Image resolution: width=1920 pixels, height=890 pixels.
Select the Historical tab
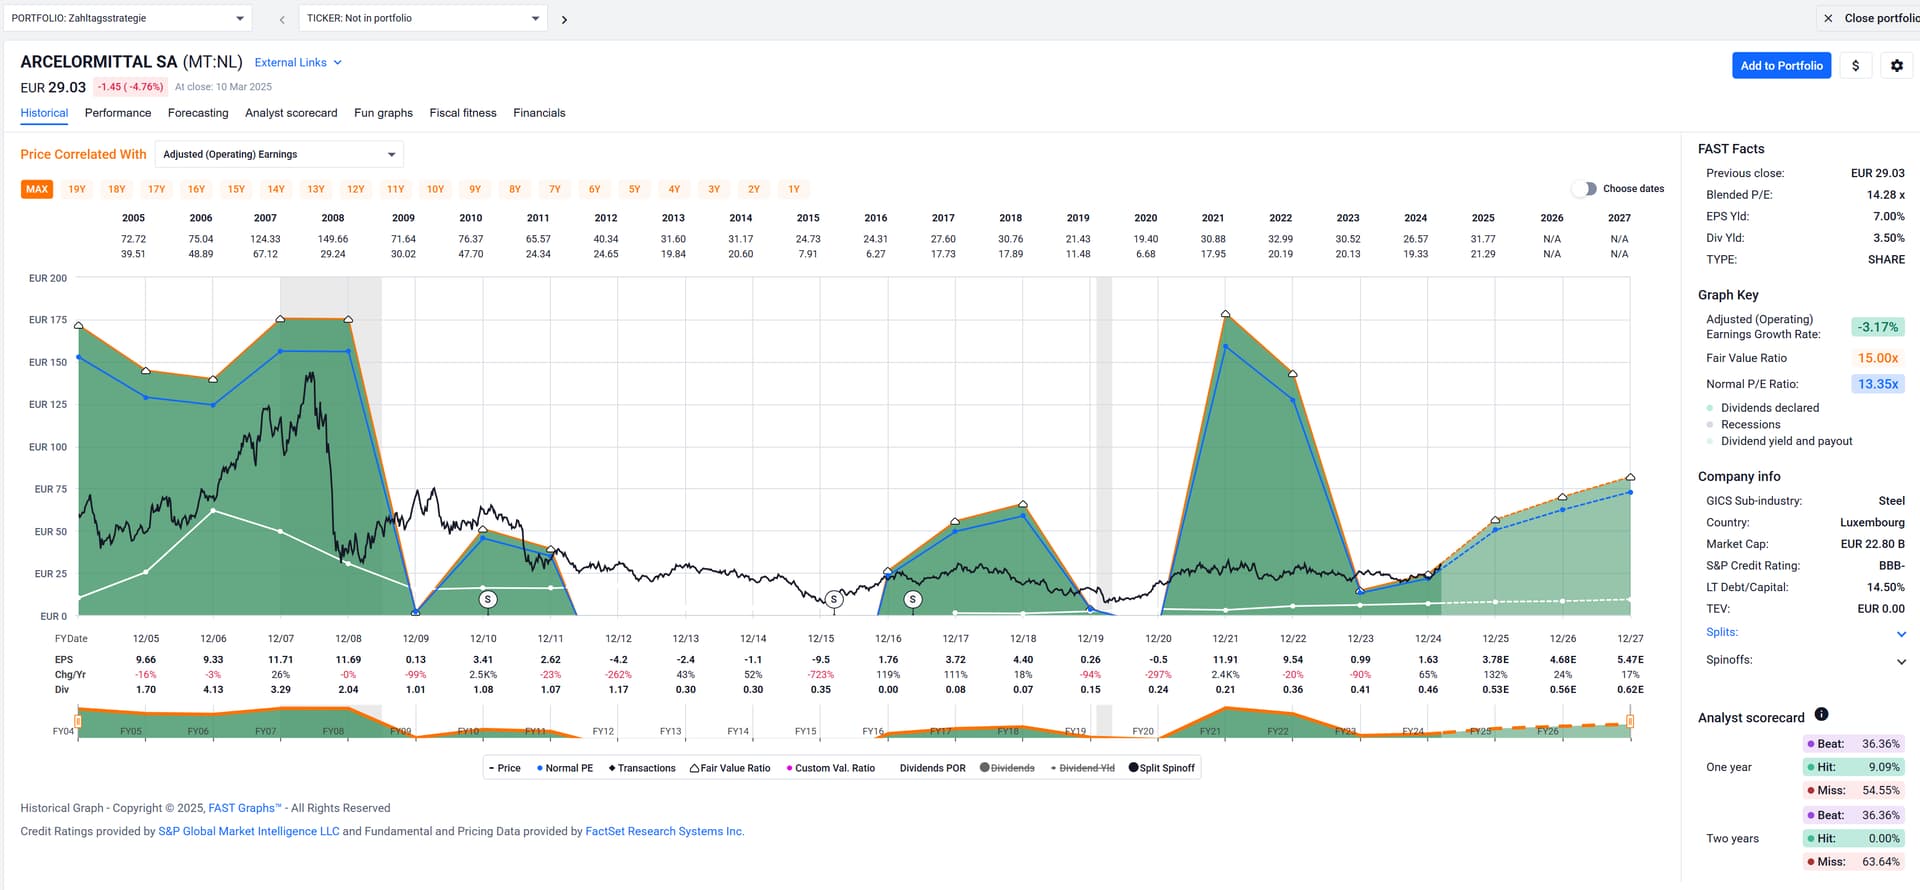point(44,113)
